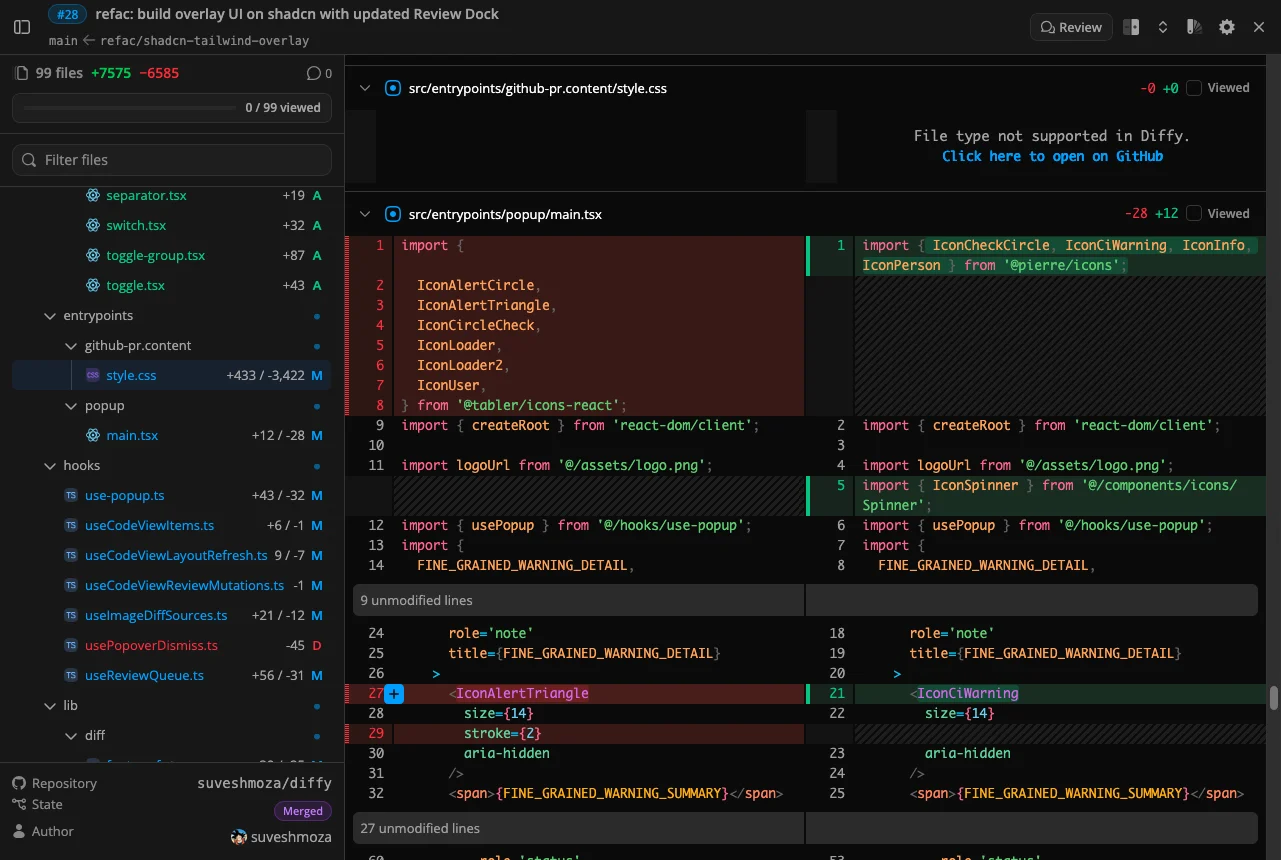Open useCodeViewItems.ts in file tree
Image resolution: width=1281 pixels, height=860 pixels.
pyautogui.click(x=149, y=525)
